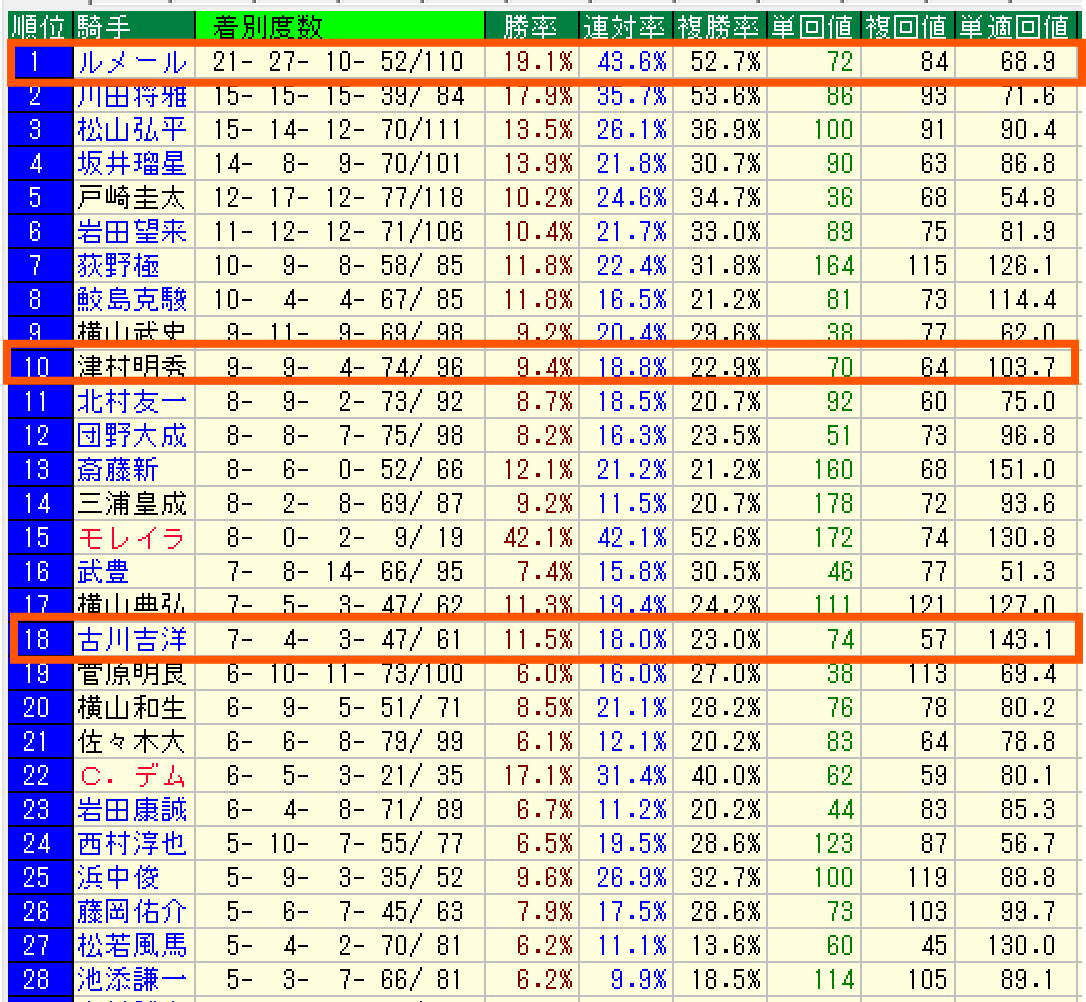Select jockey 松山弘平 link
1086x1002 pixels.
[132, 130]
